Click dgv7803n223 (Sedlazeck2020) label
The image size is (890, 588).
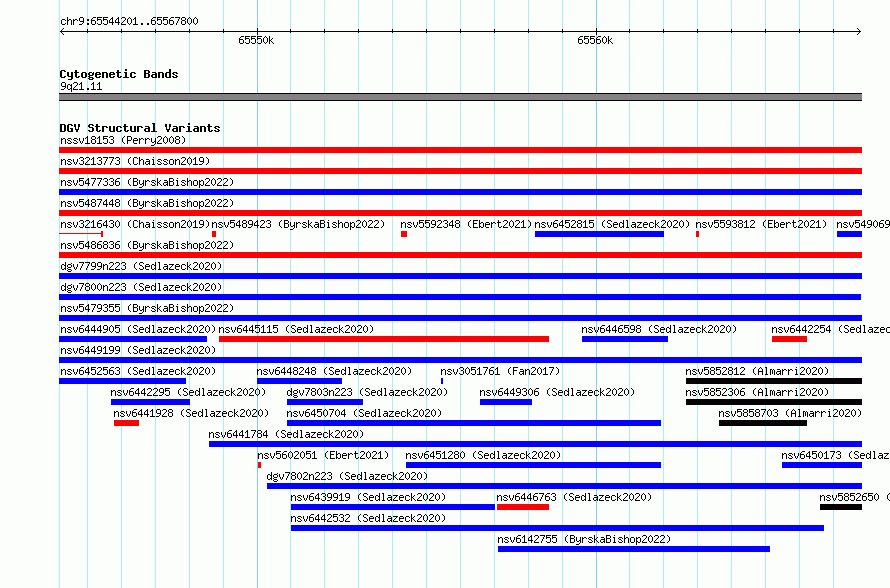click(367, 392)
